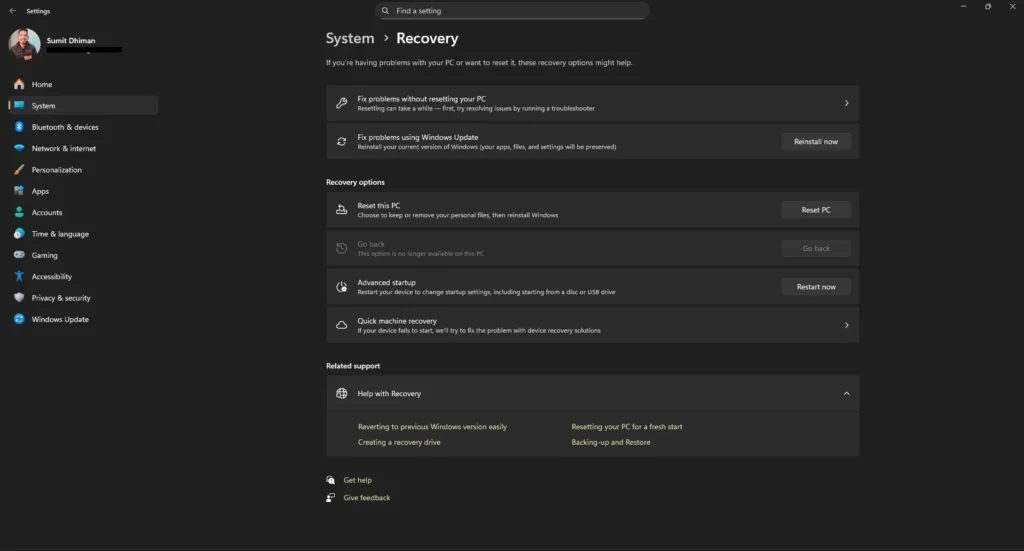Click the Bluetooth icon in sidebar
This screenshot has height=551, width=1024.
pyautogui.click(x=19, y=127)
